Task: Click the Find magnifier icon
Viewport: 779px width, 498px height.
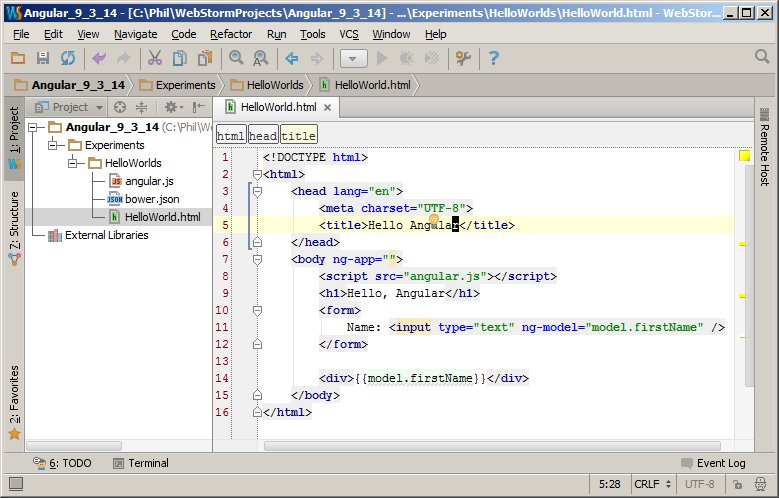Action: coord(235,59)
